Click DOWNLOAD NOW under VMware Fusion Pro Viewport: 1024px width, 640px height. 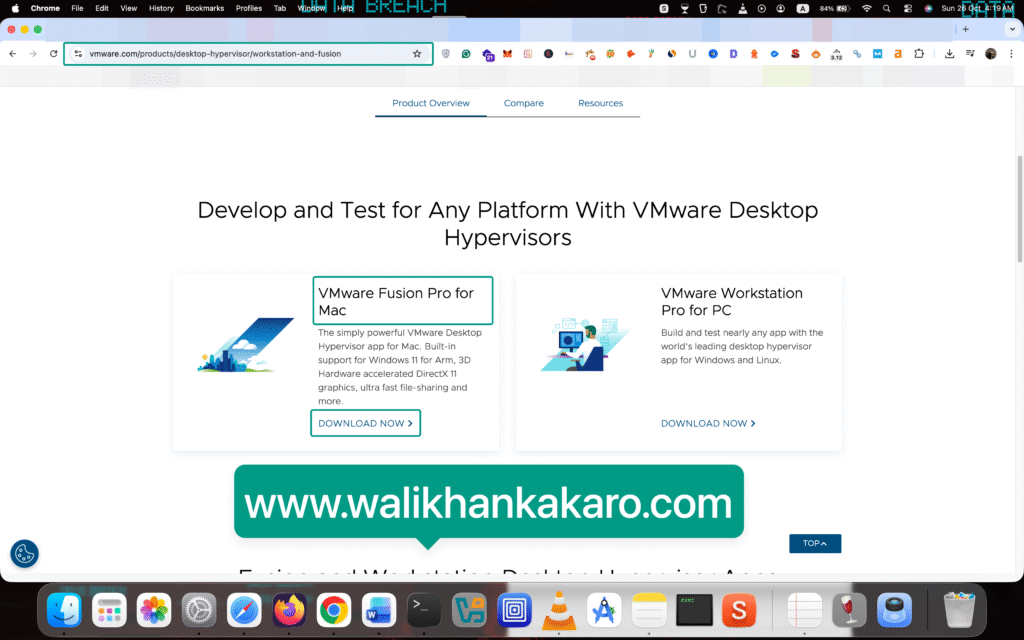[365, 423]
